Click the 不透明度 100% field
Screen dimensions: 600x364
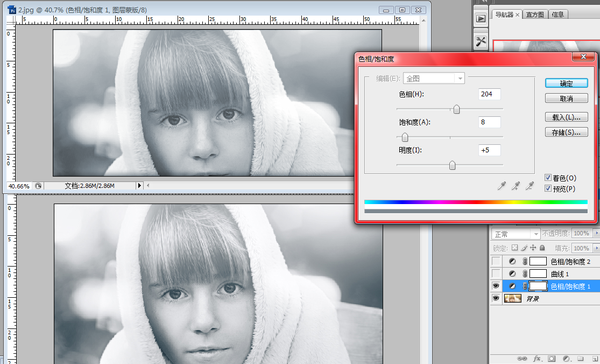pos(581,233)
